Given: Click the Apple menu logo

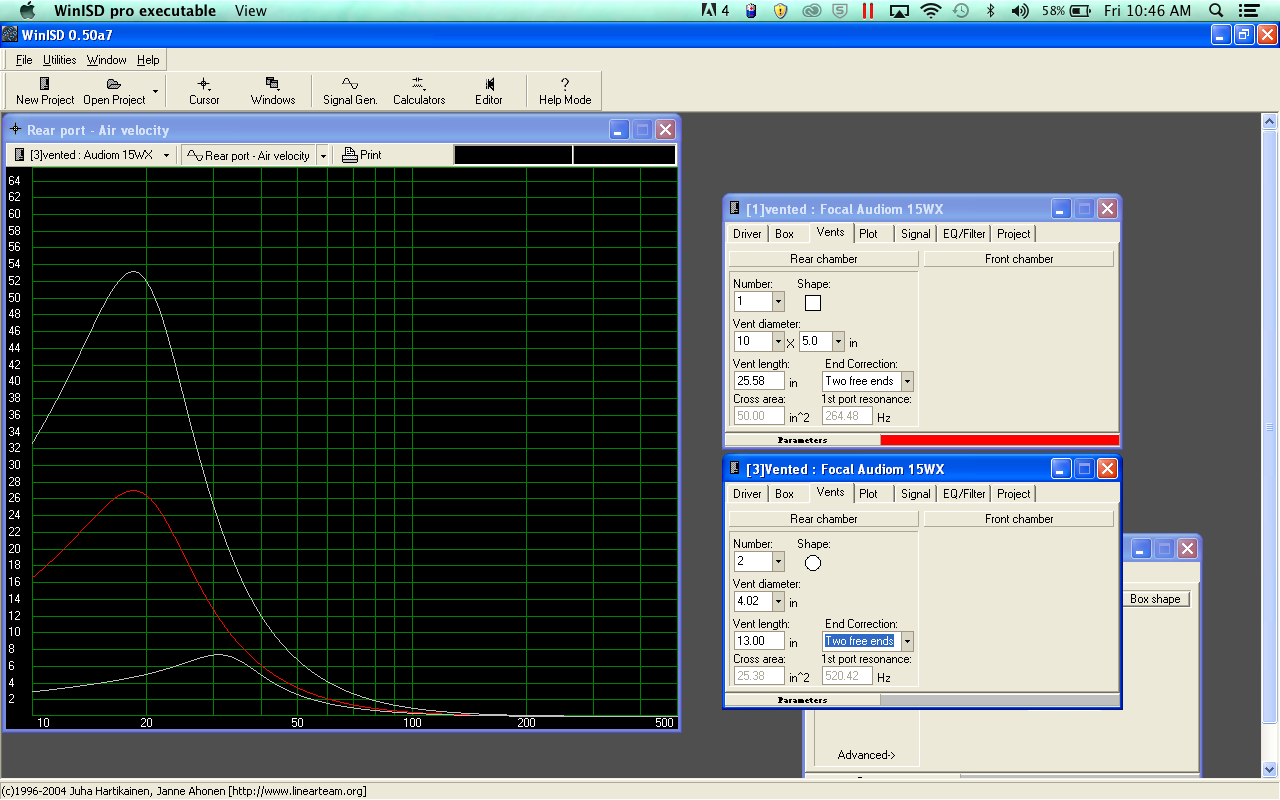Looking at the screenshot, I should point(27,10).
